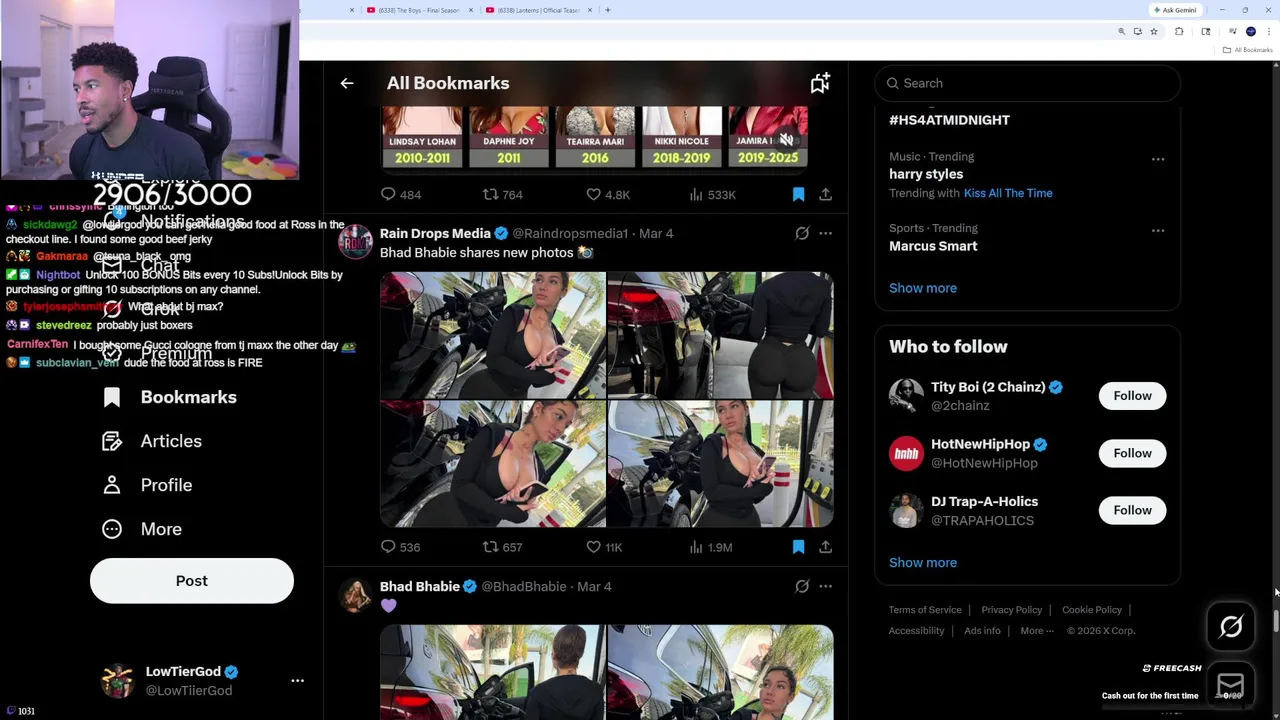
Task: Select Articles in the sidebar
Action: [x=152, y=441]
